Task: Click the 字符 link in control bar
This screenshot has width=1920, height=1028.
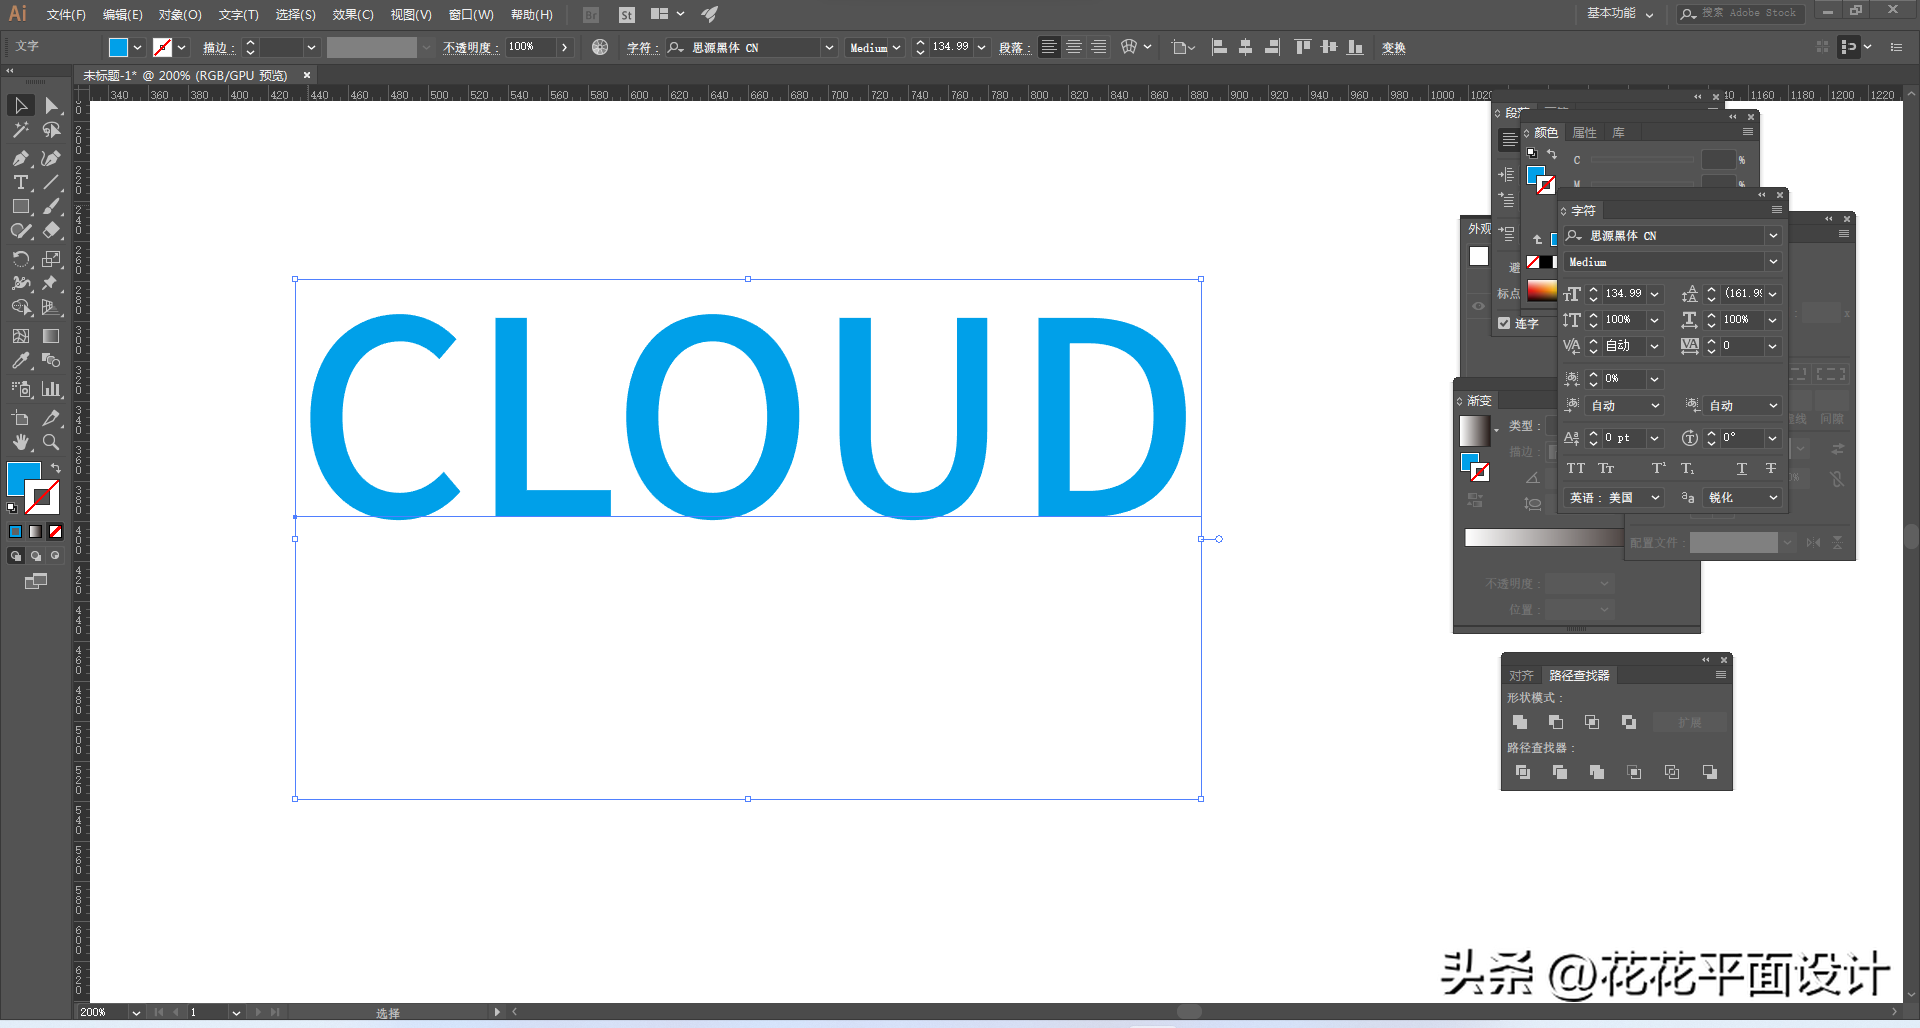Action: coord(640,48)
